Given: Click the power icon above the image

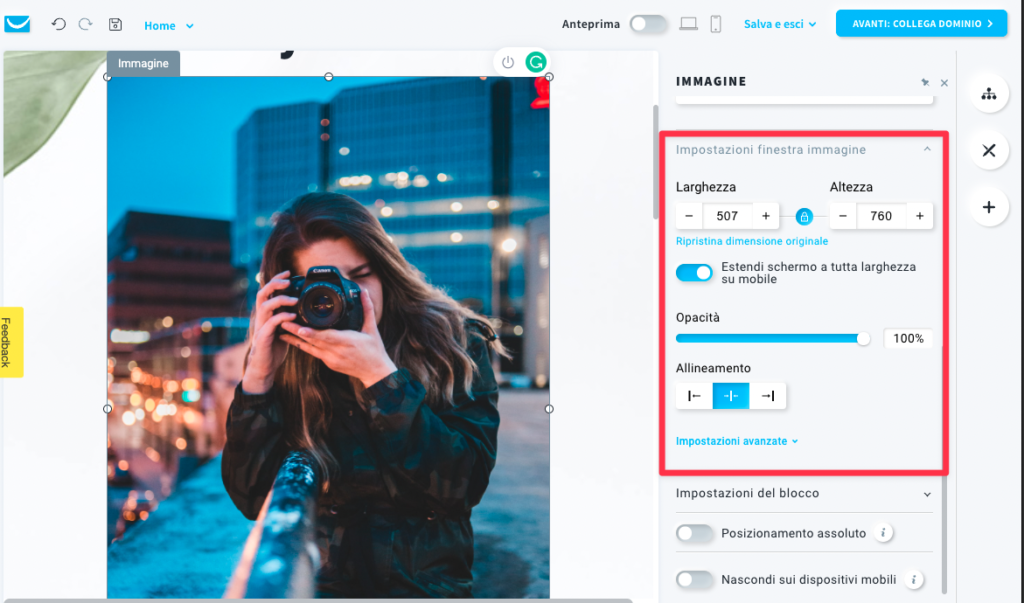Looking at the screenshot, I should [x=508, y=63].
